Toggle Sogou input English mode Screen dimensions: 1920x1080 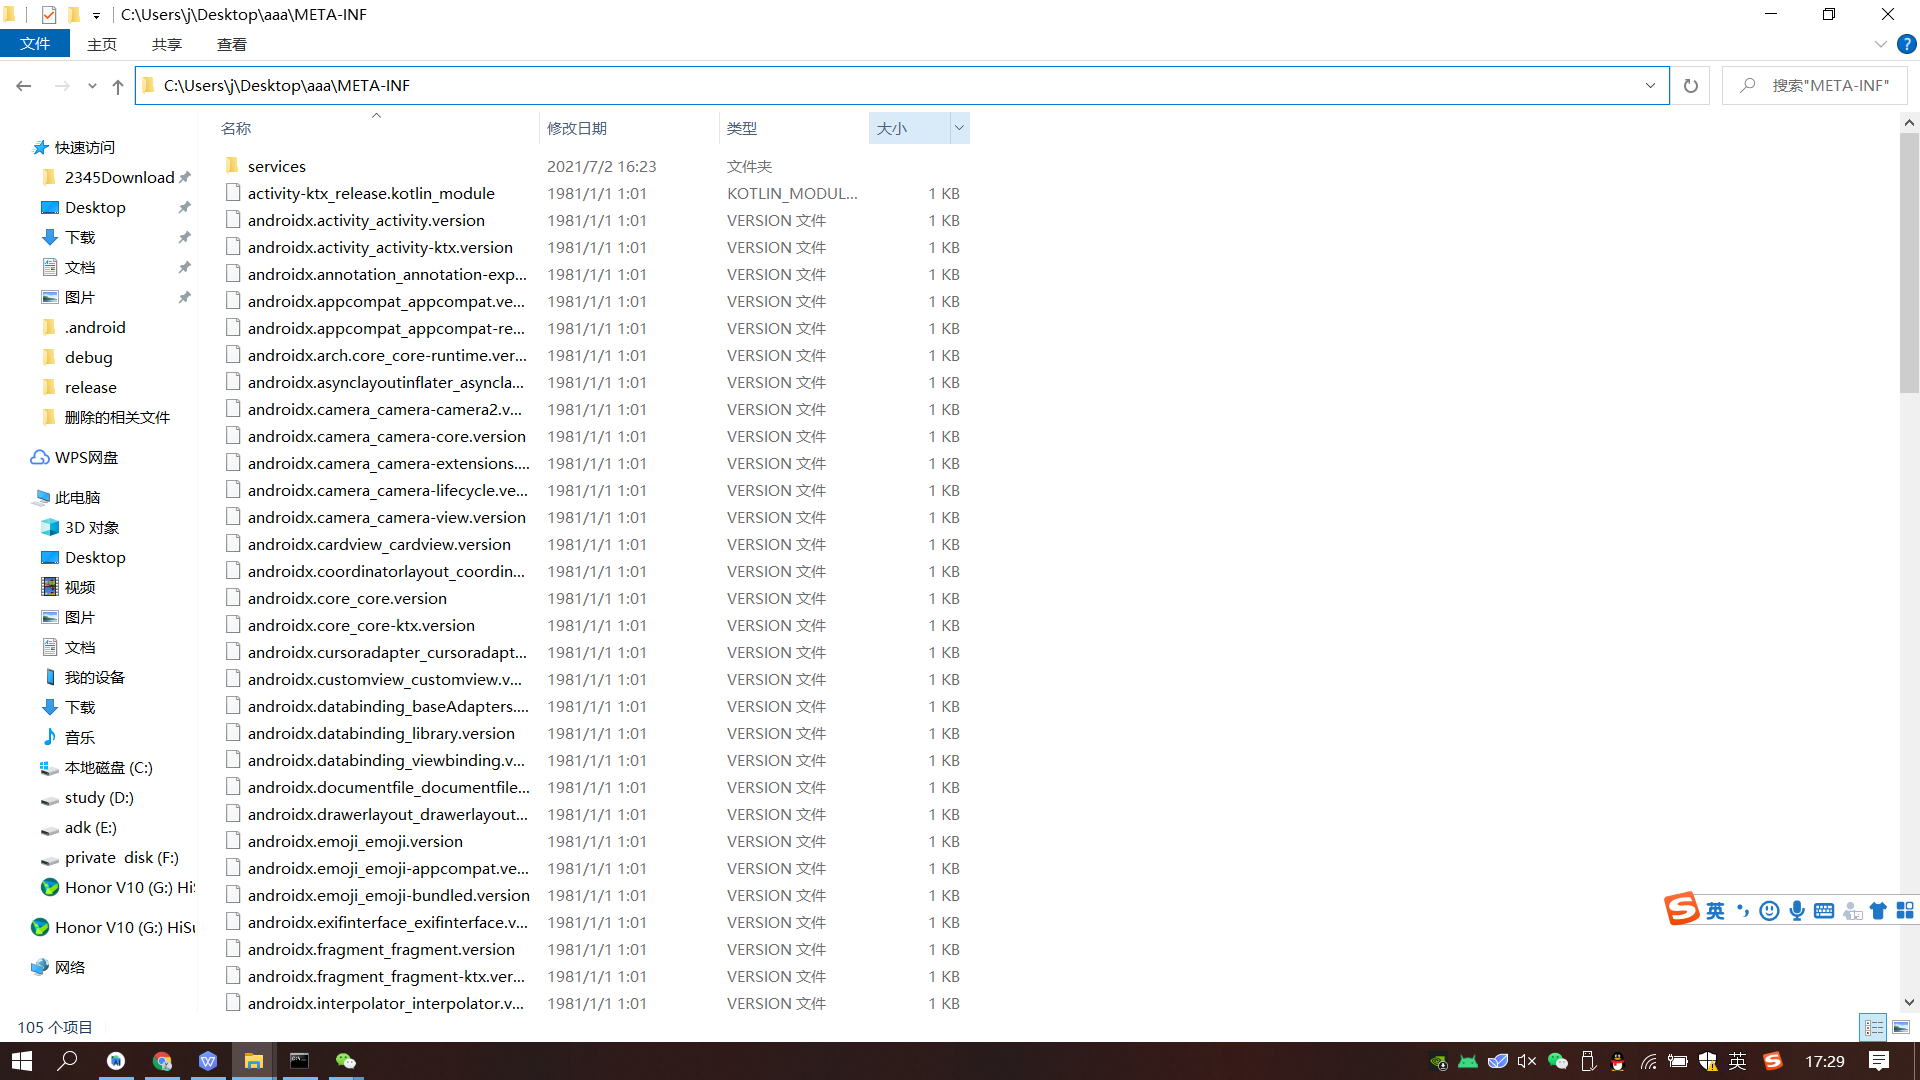pos(1715,910)
